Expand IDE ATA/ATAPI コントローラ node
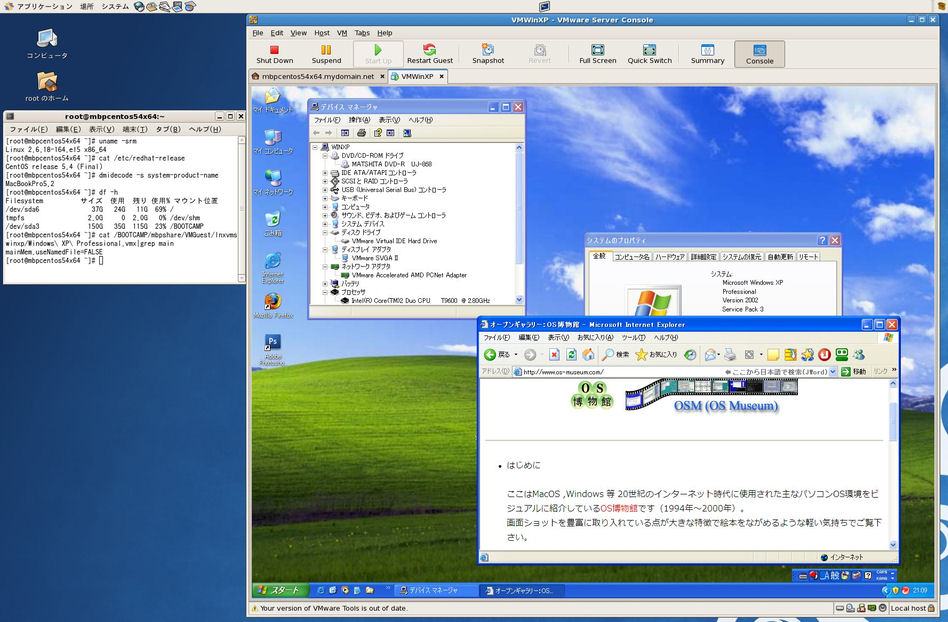This screenshot has width=948, height=622. tap(325, 172)
